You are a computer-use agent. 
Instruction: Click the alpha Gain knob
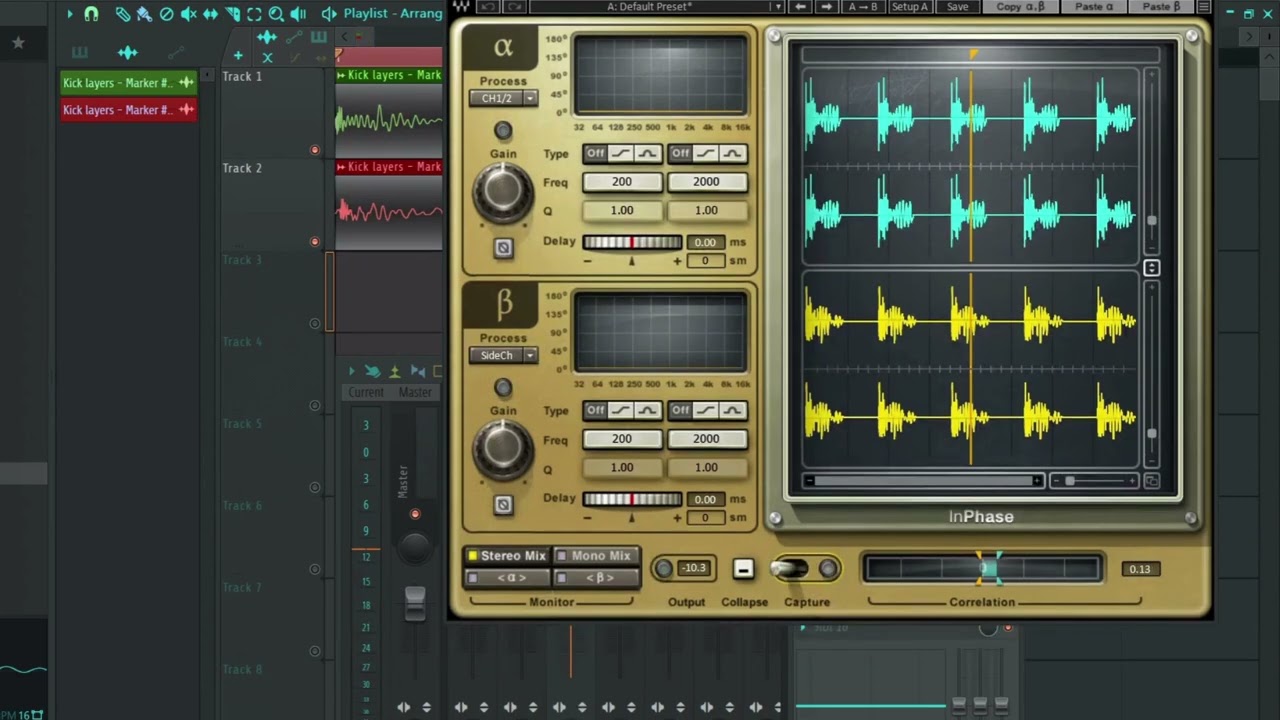point(502,192)
